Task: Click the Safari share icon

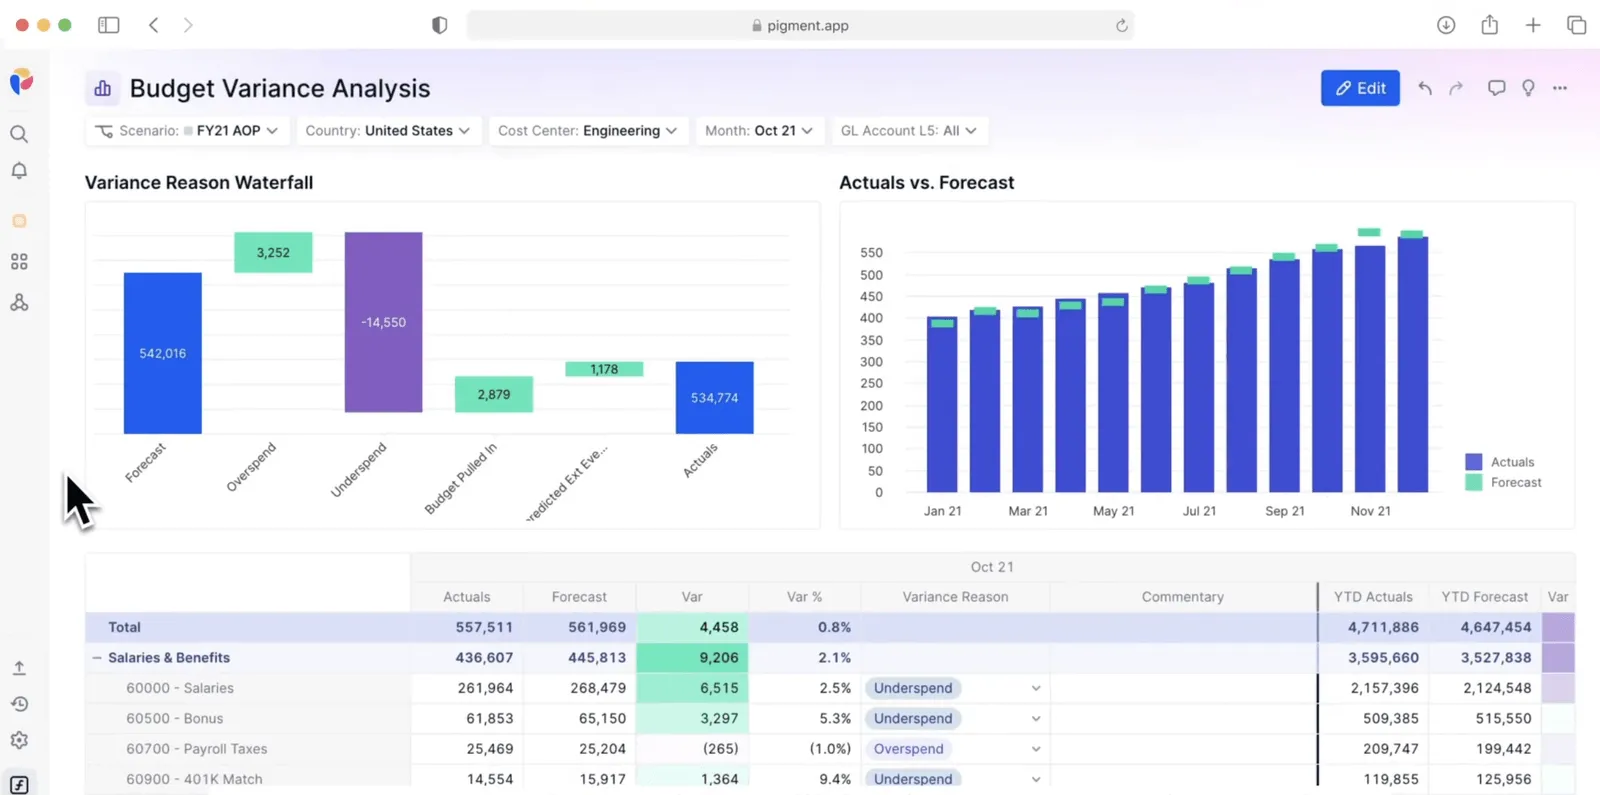Action: tap(1490, 25)
